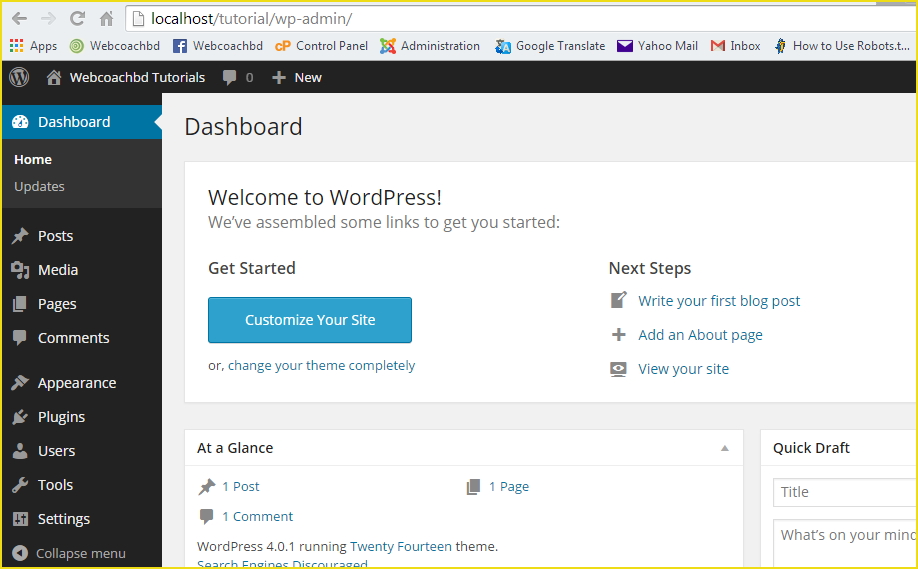Click the plus icon beside Add an About page
The height and width of the screenshot is (569, 918).
618,335
